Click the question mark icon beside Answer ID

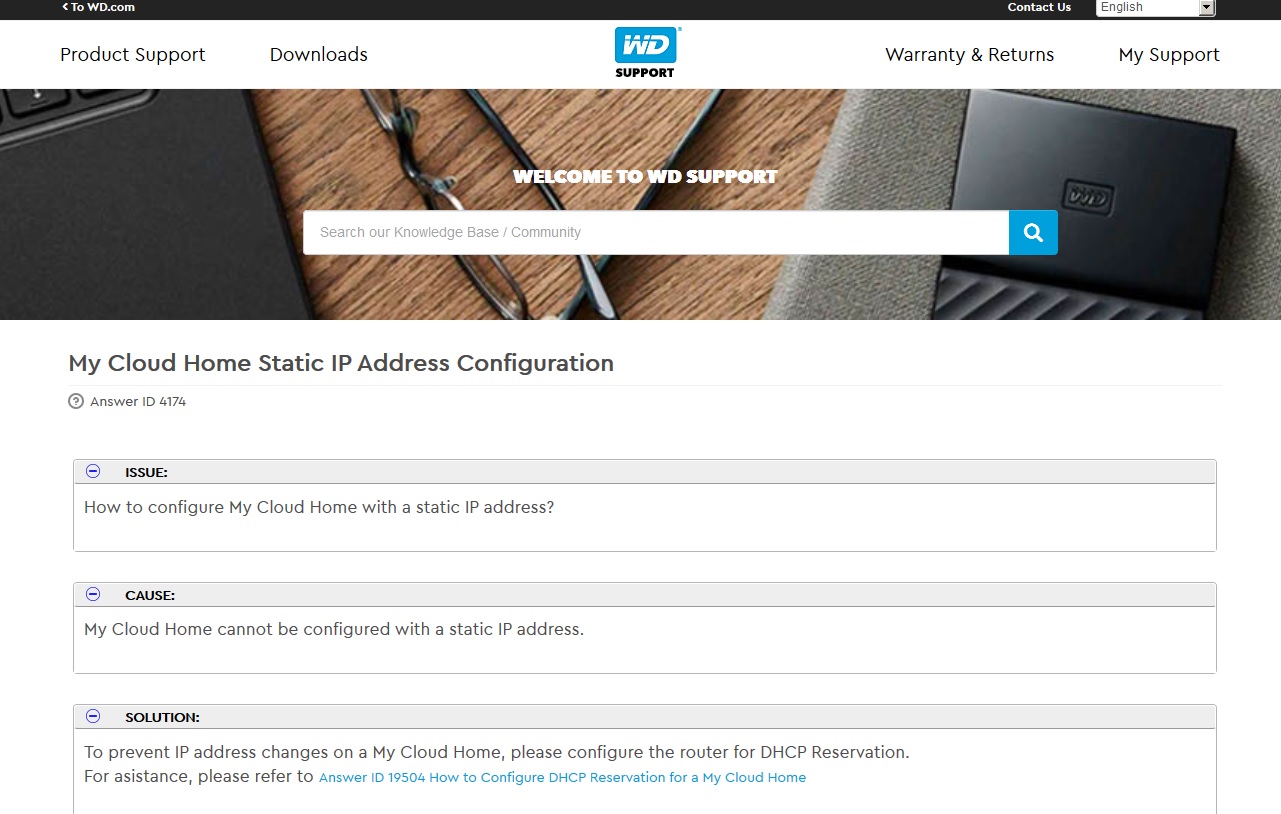pos(75,401)
